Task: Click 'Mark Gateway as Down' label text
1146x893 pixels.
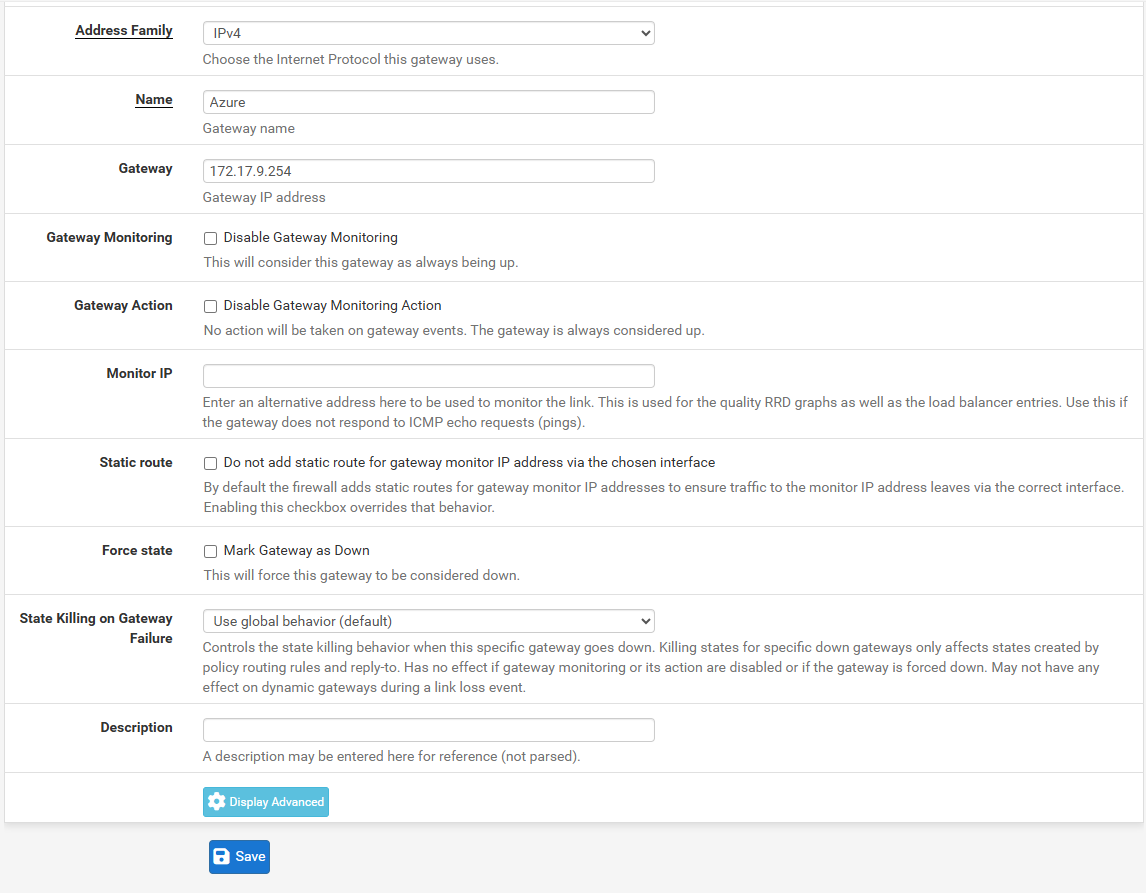Action: (x=297, y=550)
